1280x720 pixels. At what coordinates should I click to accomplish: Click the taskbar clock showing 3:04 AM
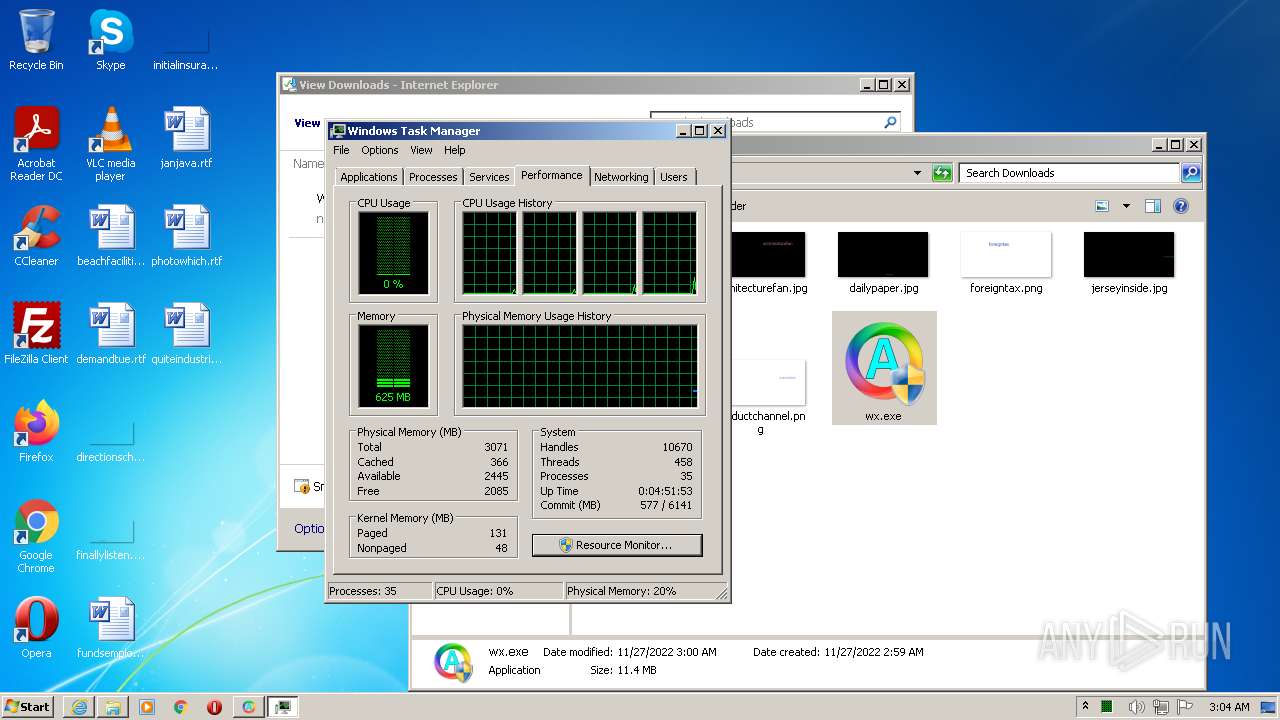pos(1229,707)
